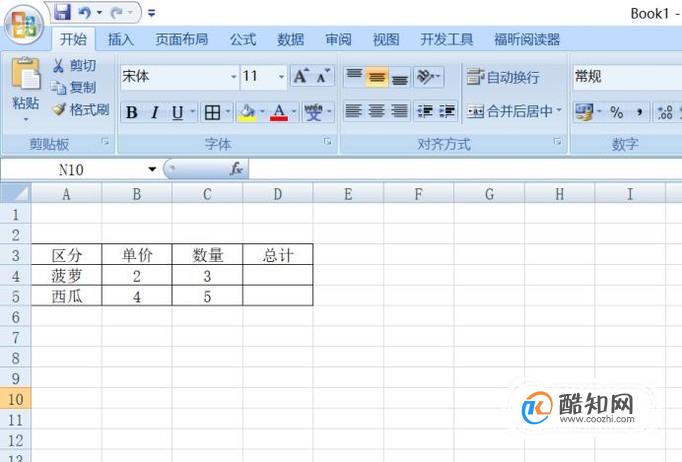This screenshot has width=682, height=462.
Task: Toggle Underline formatting
Action: (177, 112)
